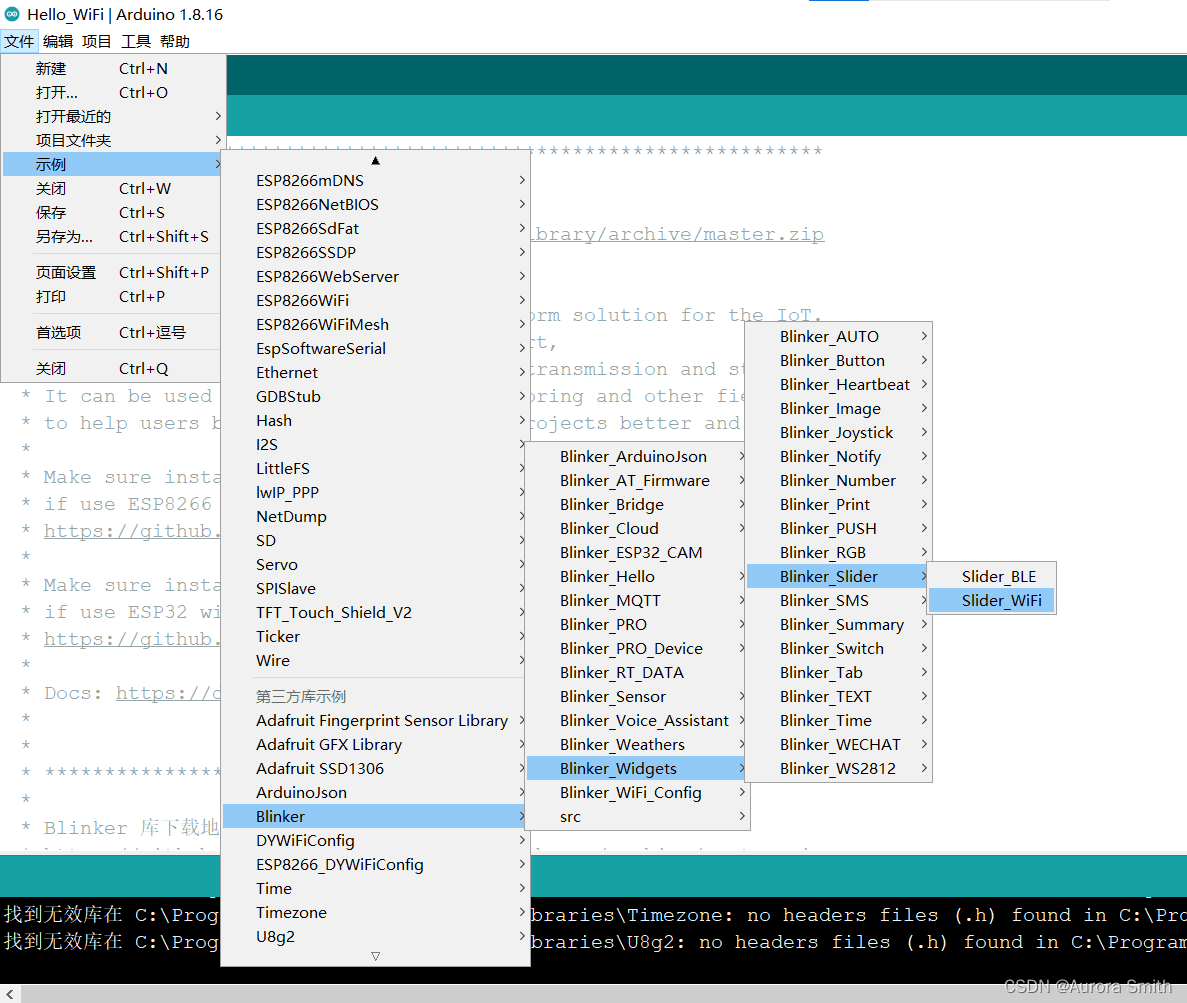Viewport: 1187px width, 1003px height.
Task: Click the Docs https link in editor
Action: coord(168,693)
